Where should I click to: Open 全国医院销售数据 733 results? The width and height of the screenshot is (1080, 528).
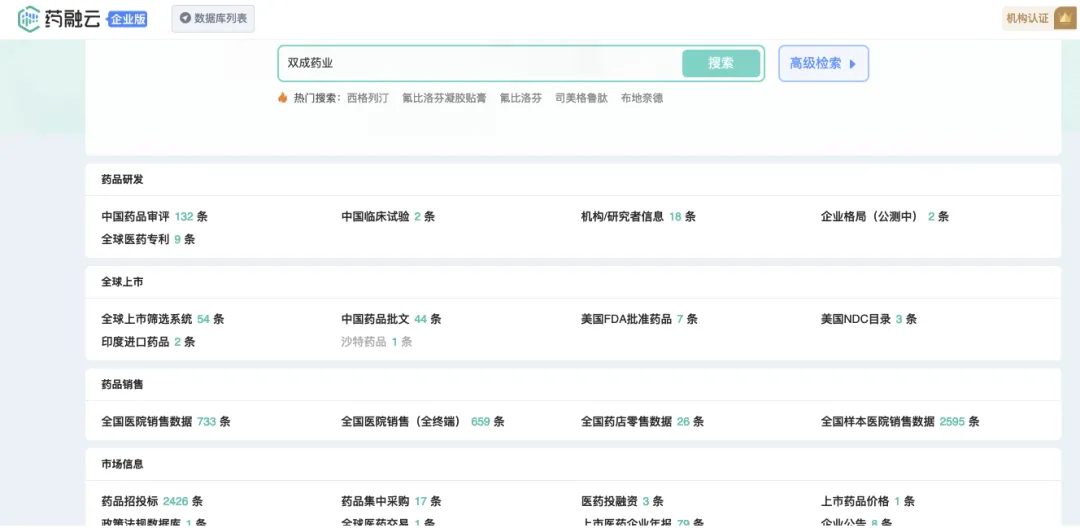tap(165, 421)
